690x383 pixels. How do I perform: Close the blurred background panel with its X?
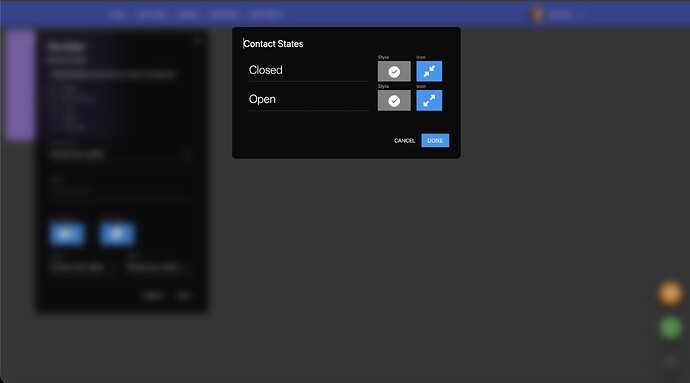pos(197,41)
